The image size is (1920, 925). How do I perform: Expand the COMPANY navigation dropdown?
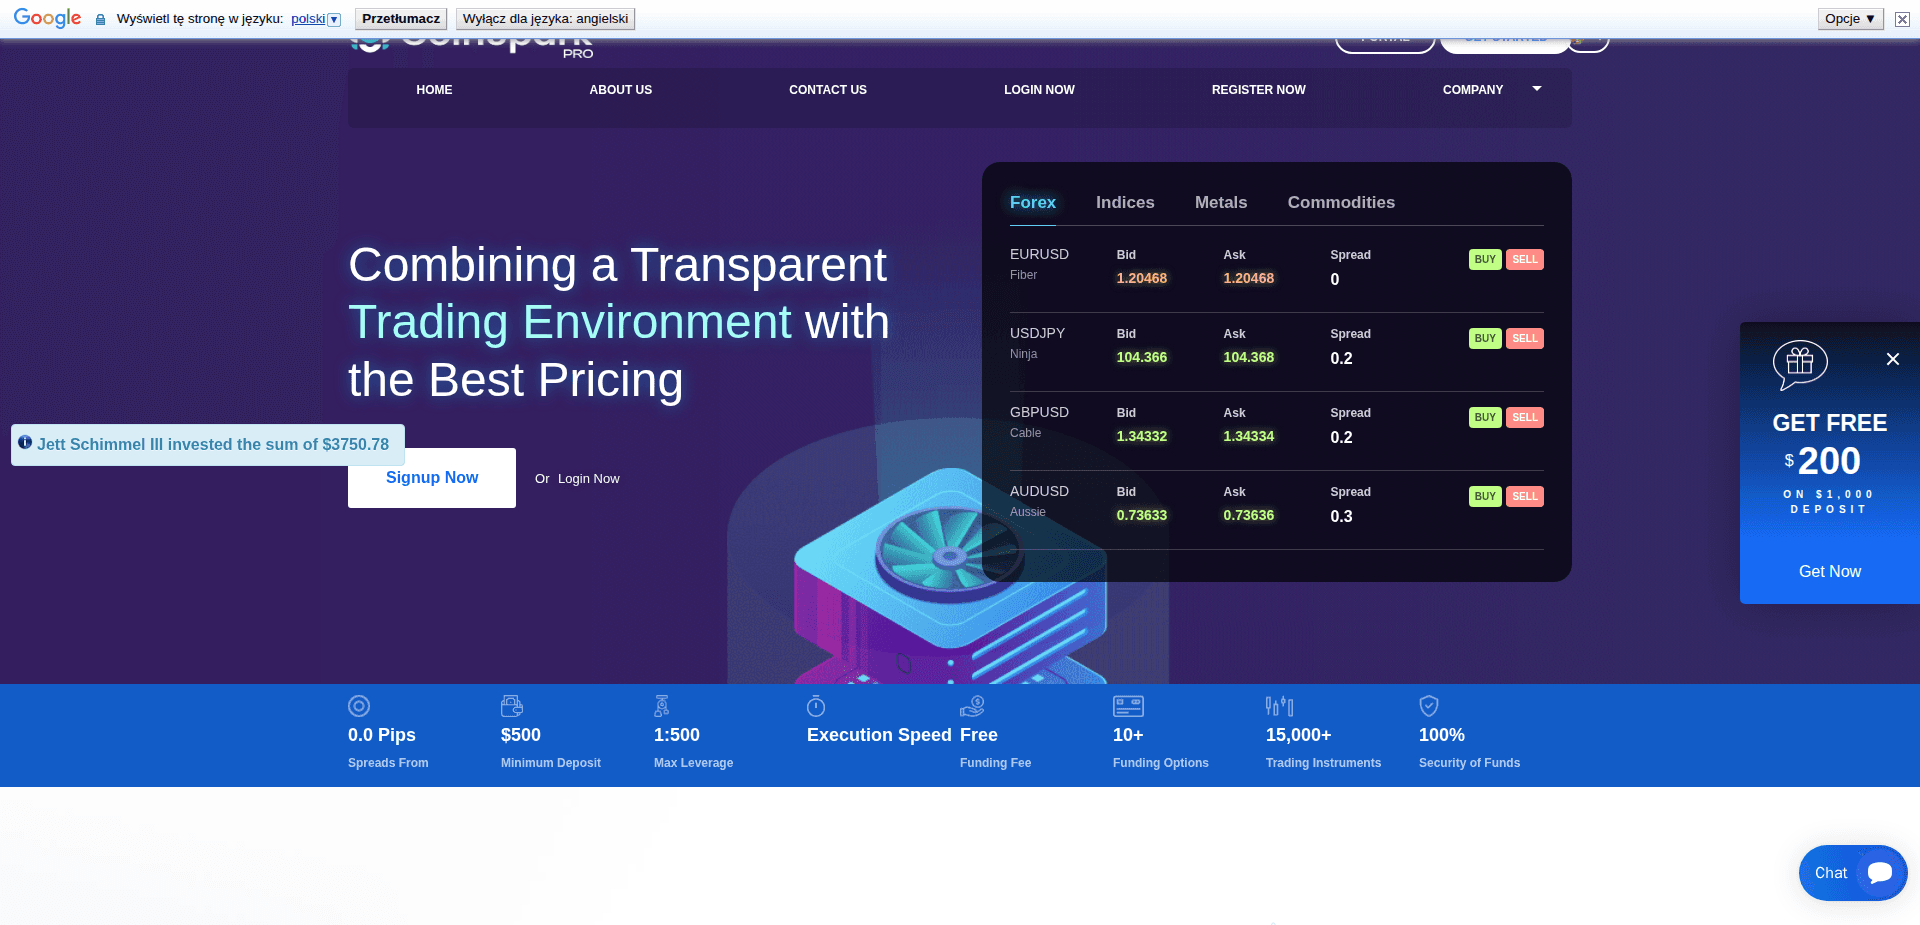[1490, 90]
